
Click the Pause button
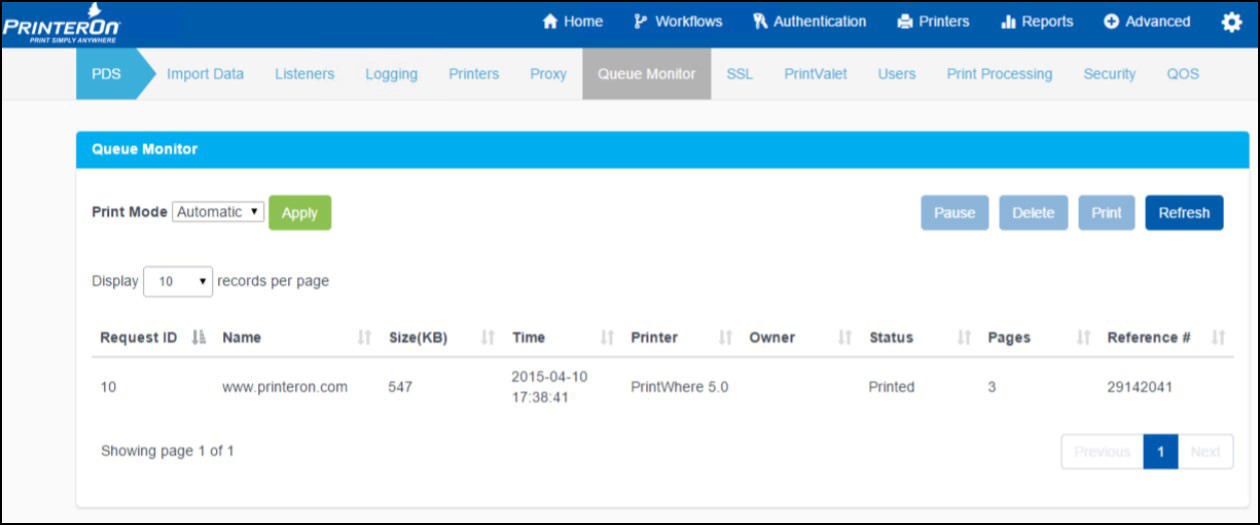click(x=955, y=212)
